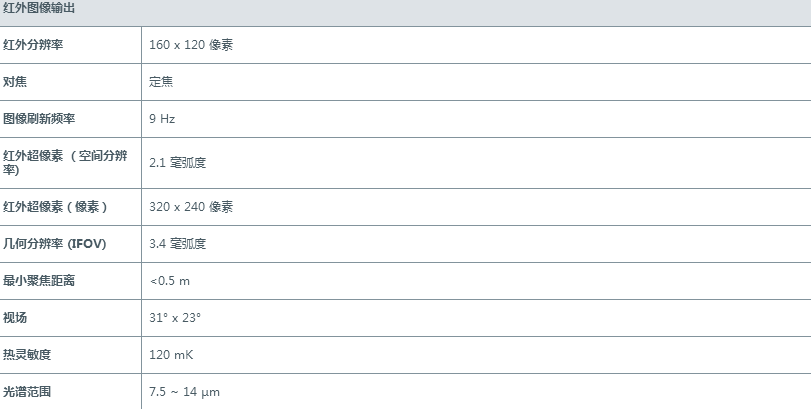This screenshot has height=409, width=811.
Task: Select the 最小聚焦距离 label
Action: (40, 280)
